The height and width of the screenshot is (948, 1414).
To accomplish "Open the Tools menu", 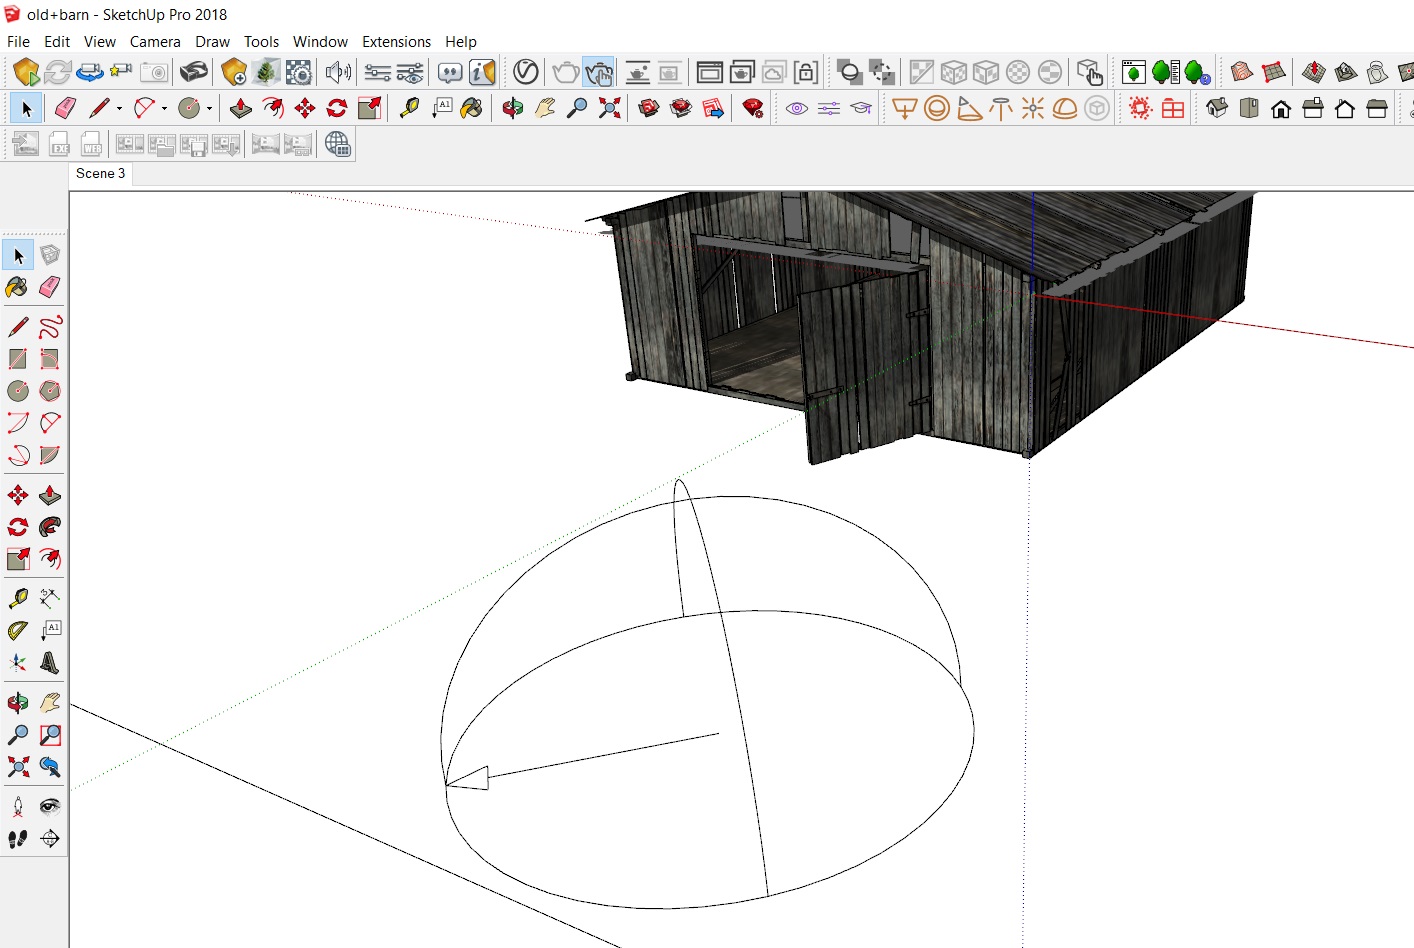I will click(x=261, y=42).
